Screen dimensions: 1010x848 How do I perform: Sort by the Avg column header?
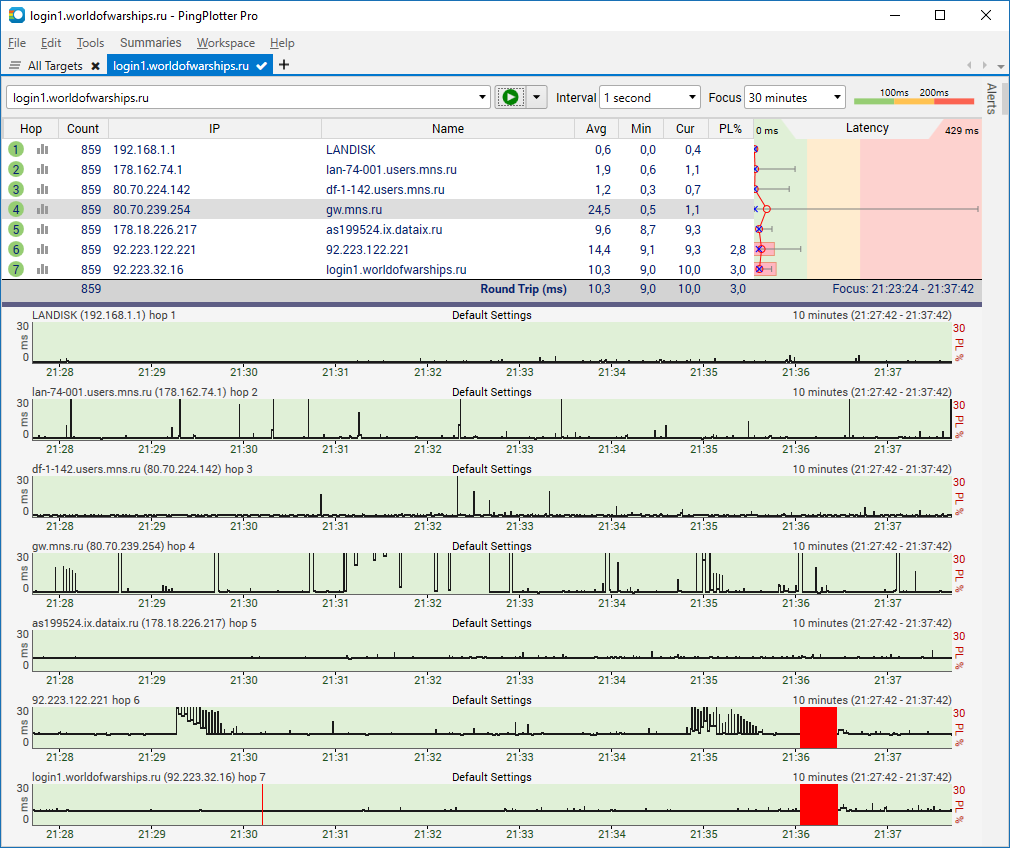[596, 129]
